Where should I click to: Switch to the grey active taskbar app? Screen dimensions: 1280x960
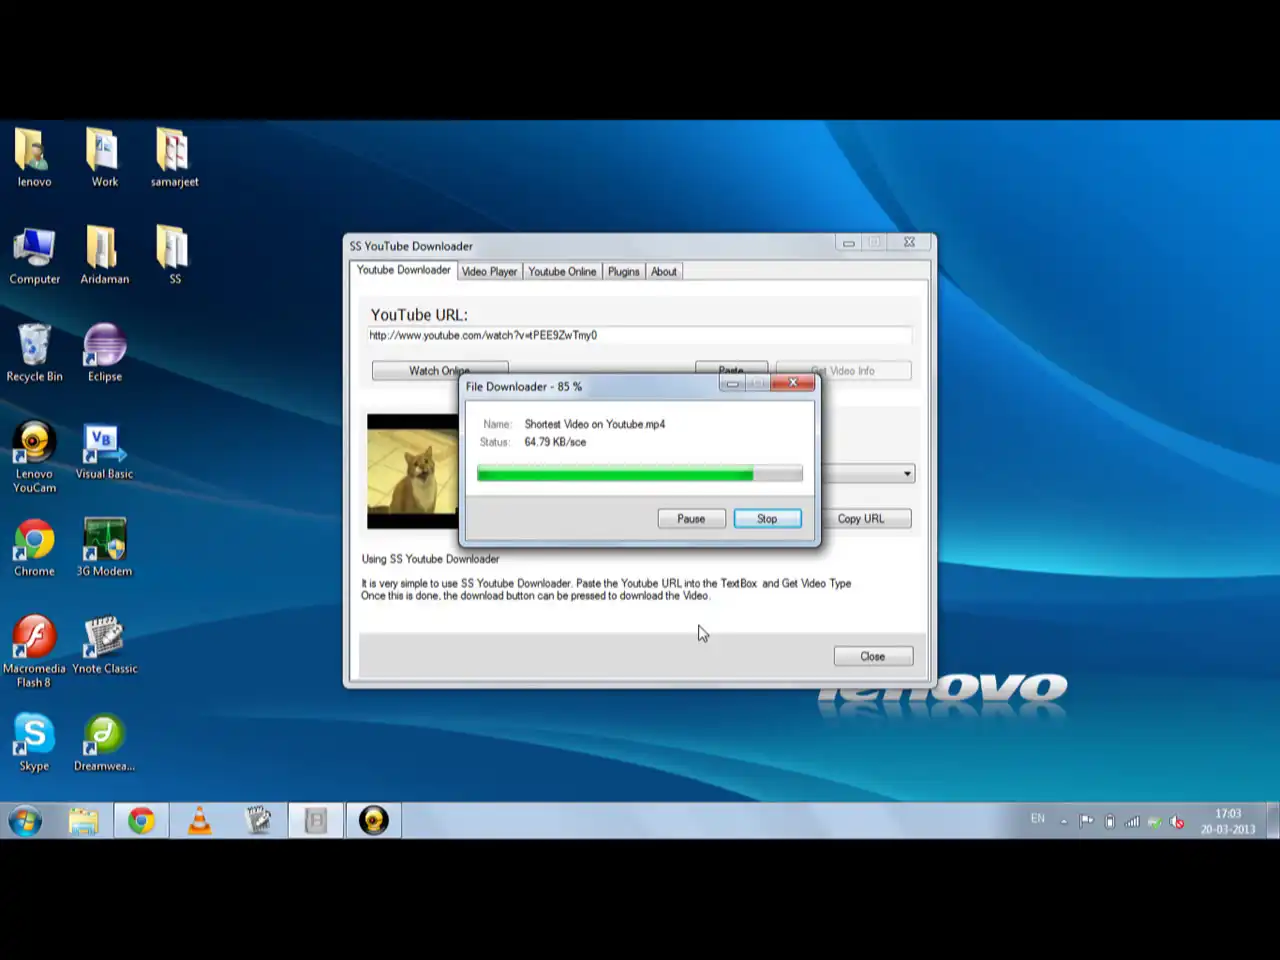pos(316,821)
